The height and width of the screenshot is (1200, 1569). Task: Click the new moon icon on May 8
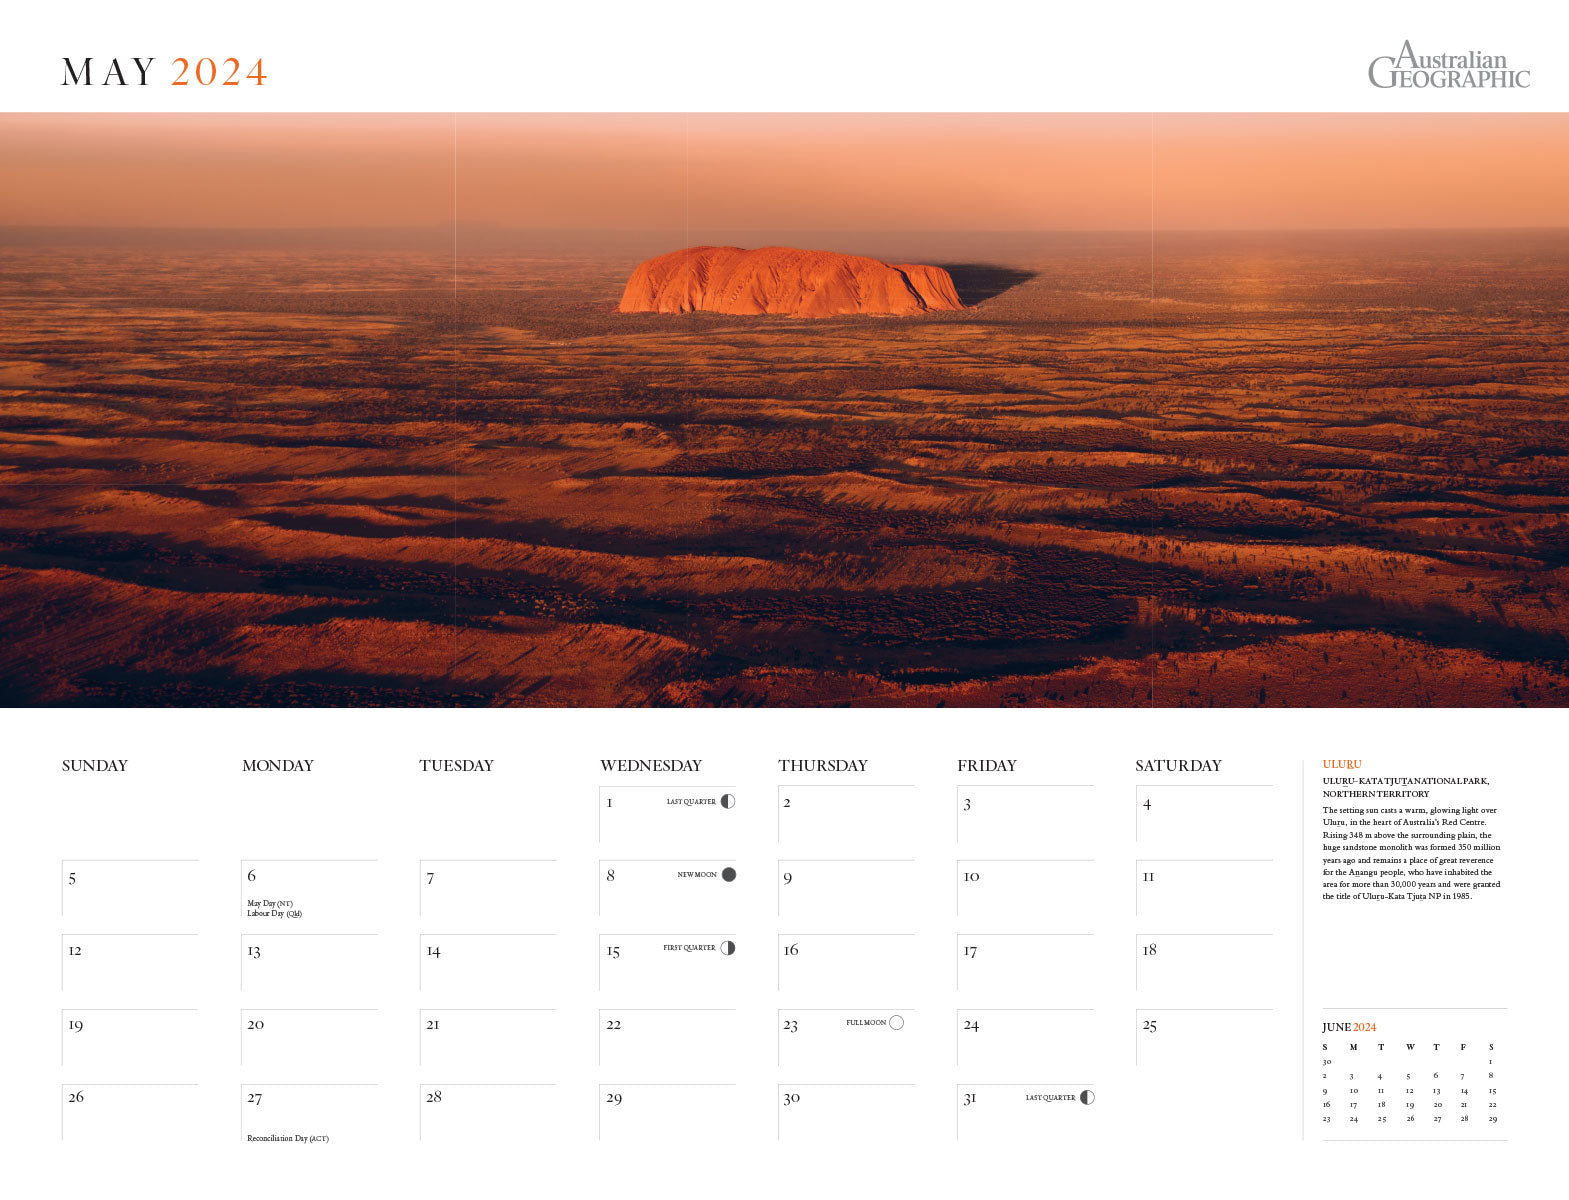coord(729,874)
